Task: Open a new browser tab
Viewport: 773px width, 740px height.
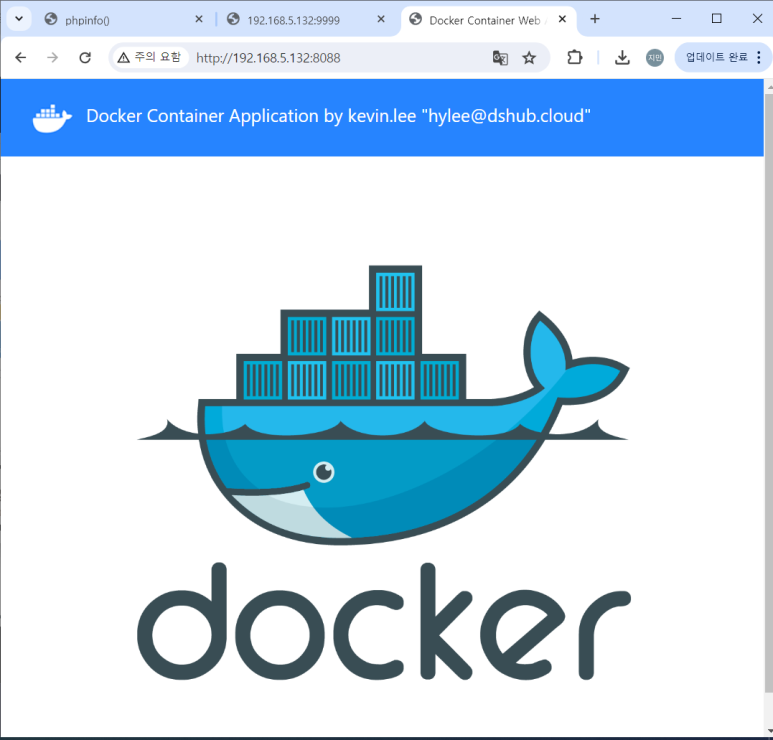Action: [x=595, y=19]
